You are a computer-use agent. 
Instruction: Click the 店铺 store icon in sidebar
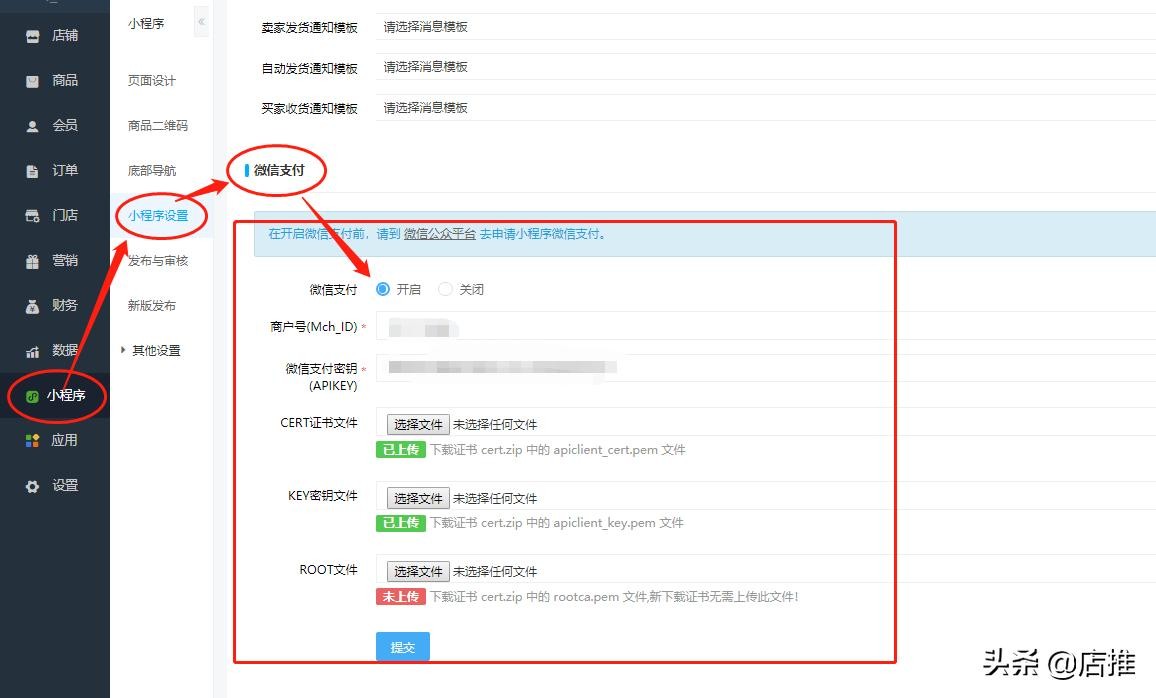coord(33,36)
